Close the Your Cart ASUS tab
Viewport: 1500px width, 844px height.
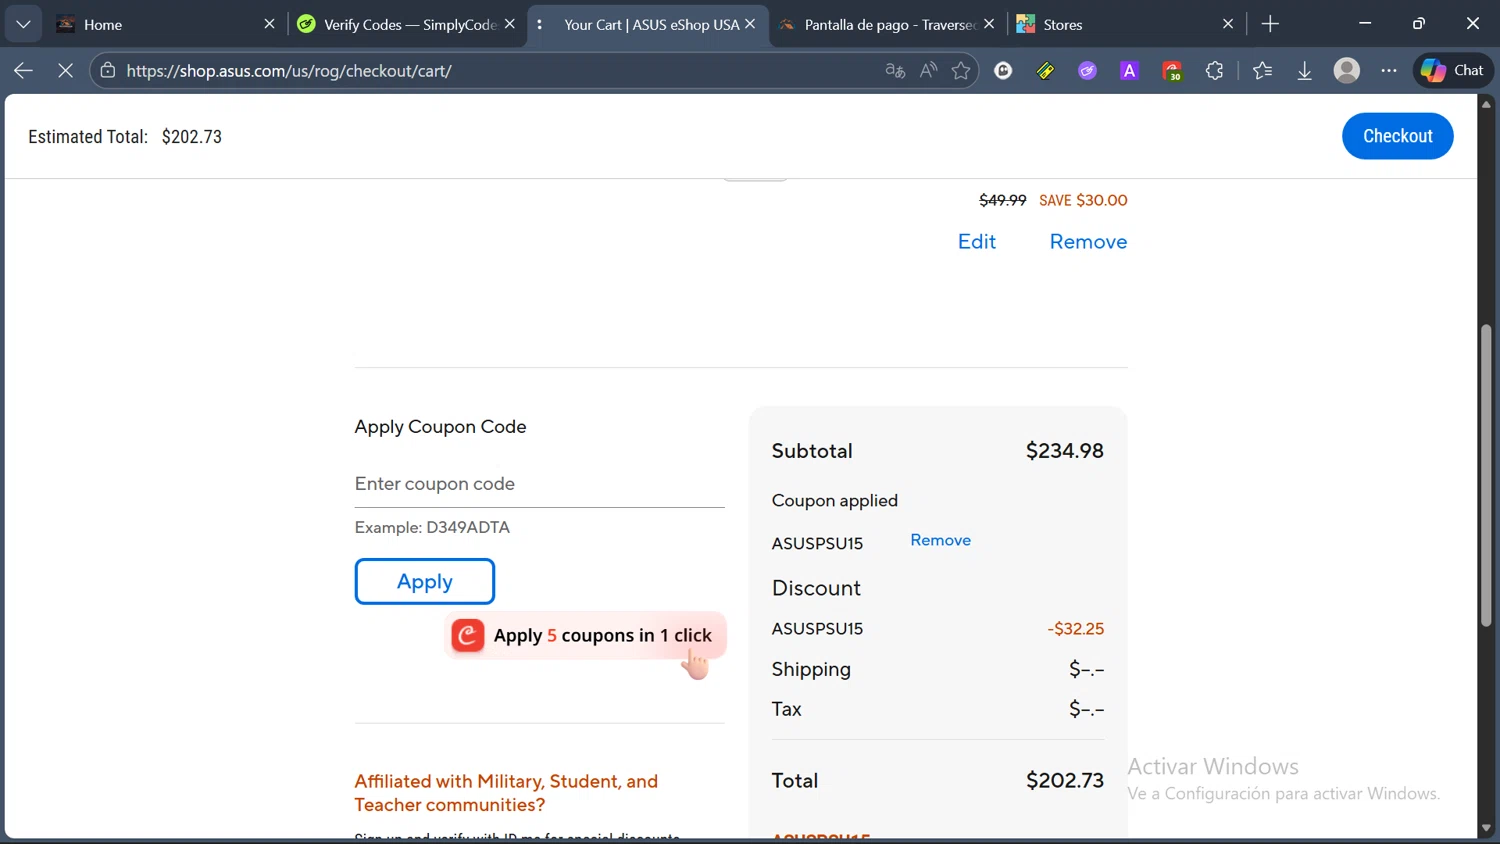tap(750, 24)
